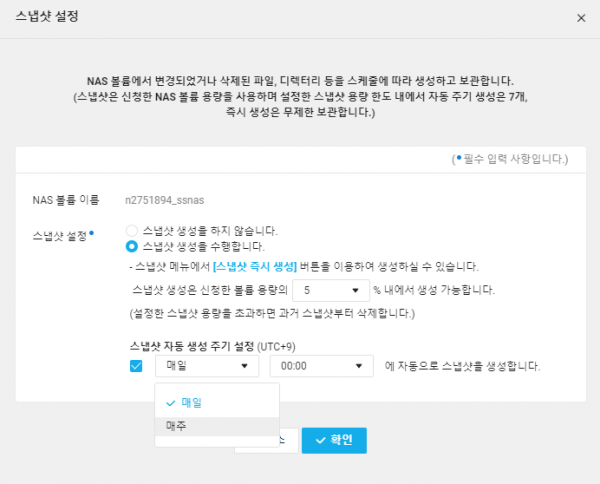Choose 매주 from the dropdown list

[217, 426]
